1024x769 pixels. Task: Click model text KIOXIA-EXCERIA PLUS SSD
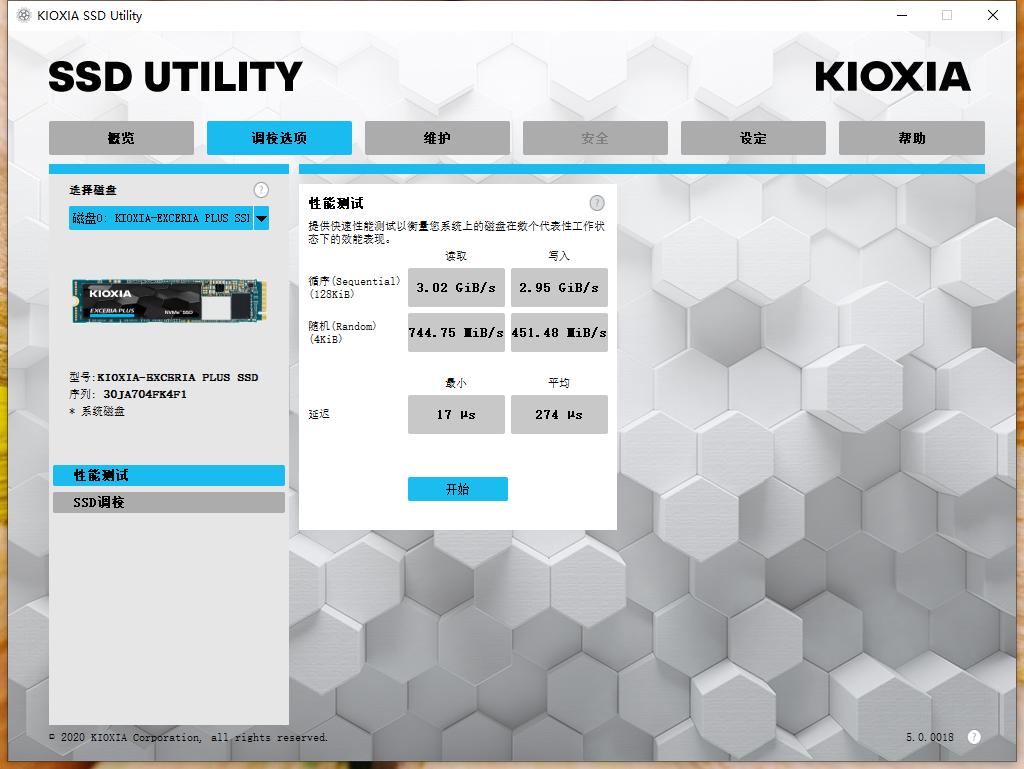pyautogui.click(x=178, y=377)
